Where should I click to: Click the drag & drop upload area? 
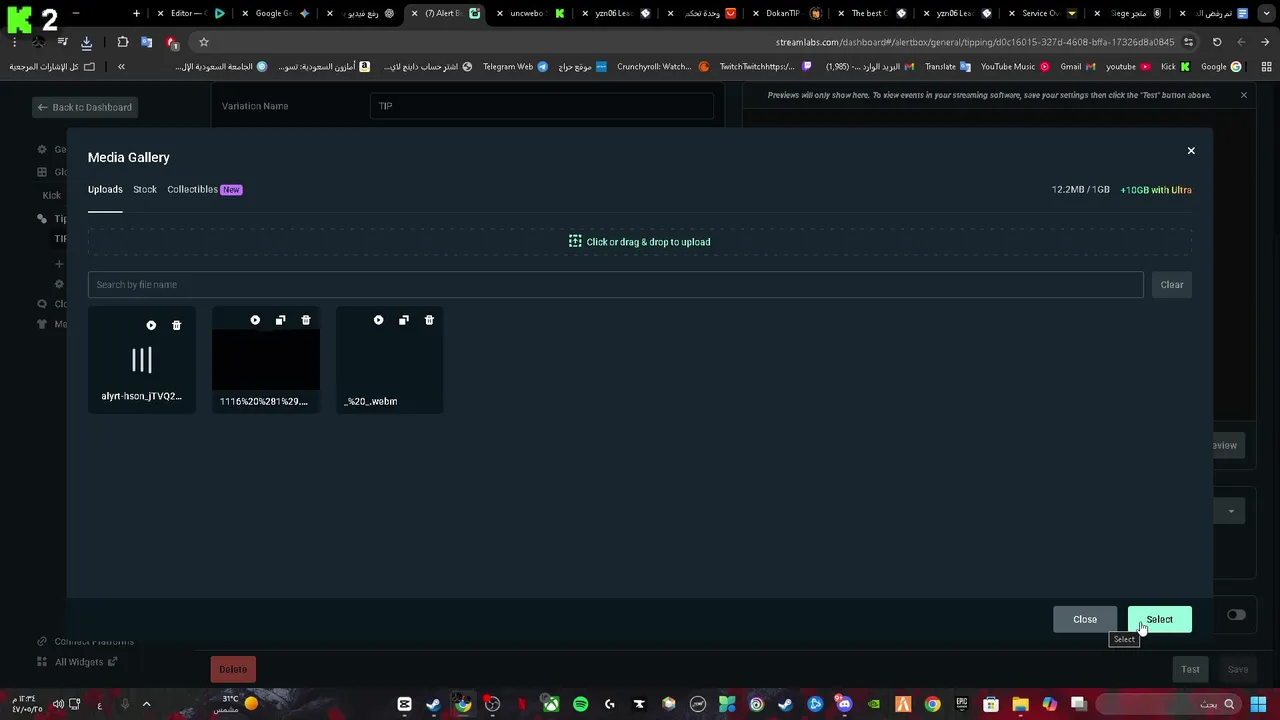640,242
